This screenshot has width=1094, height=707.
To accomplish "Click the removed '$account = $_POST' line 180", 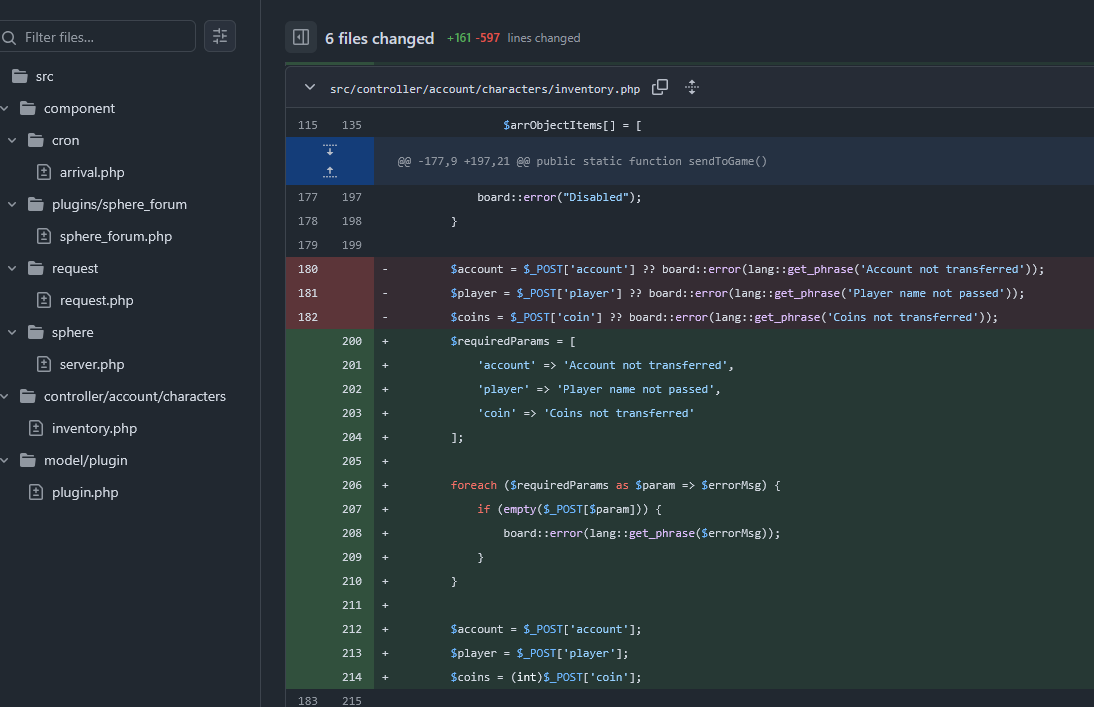I will click(x=747, y=269).
